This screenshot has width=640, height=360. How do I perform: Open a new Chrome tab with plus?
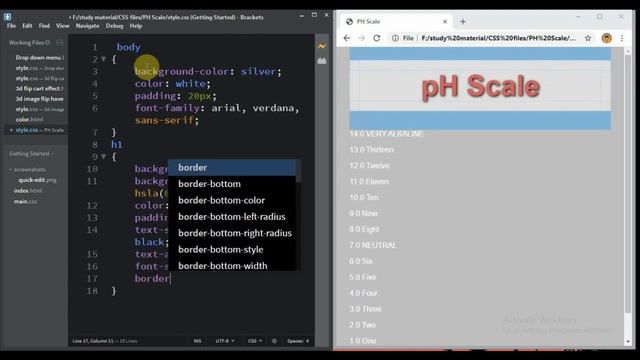463,22
